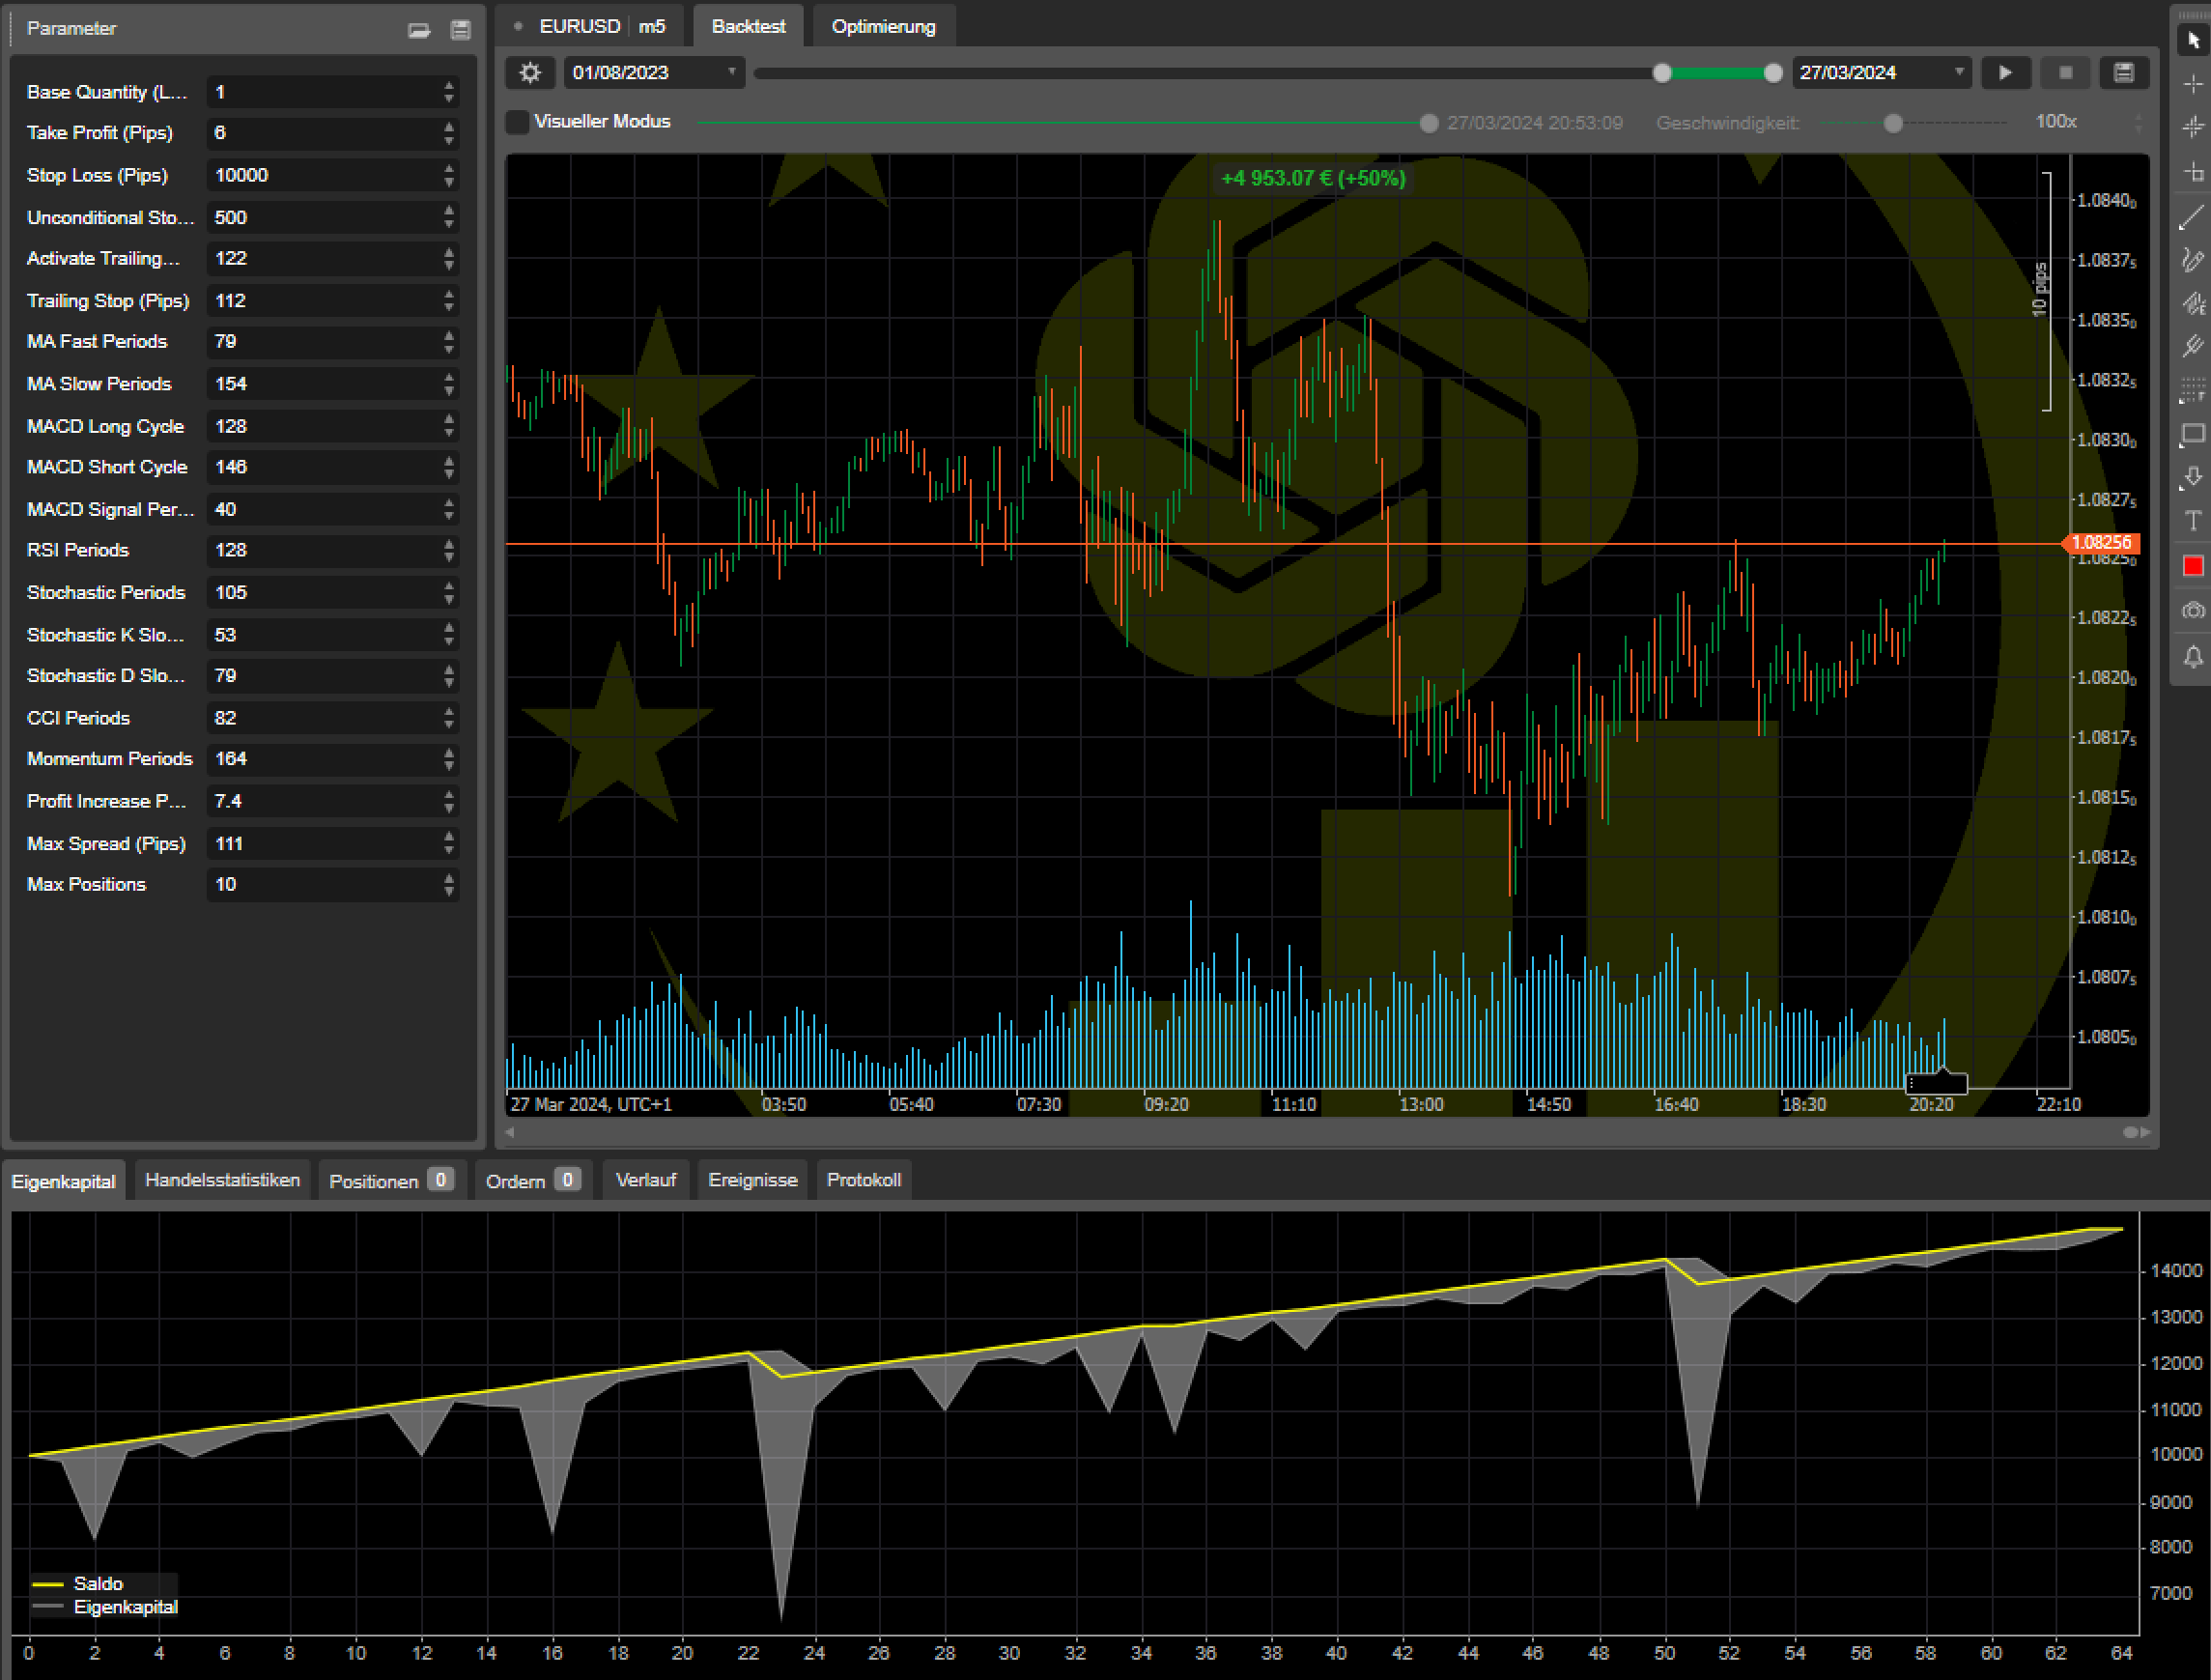
Task: Increase Stochastic Periods with up arrow
Action: point(449,586)
